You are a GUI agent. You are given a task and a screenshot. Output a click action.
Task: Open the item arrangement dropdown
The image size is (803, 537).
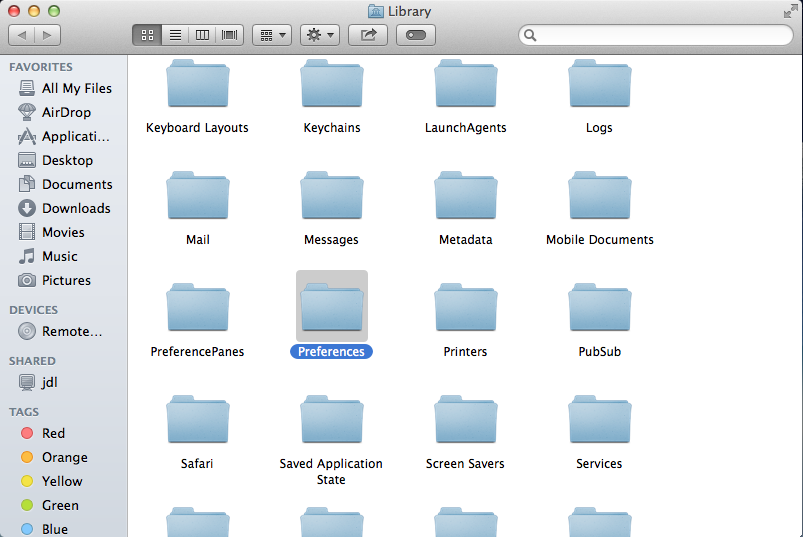pos(271,35)
